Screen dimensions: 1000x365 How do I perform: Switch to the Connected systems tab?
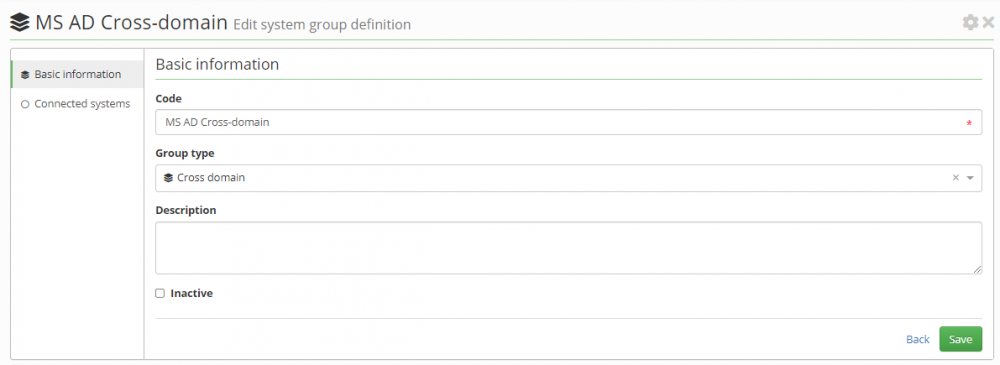coord(77,104)
